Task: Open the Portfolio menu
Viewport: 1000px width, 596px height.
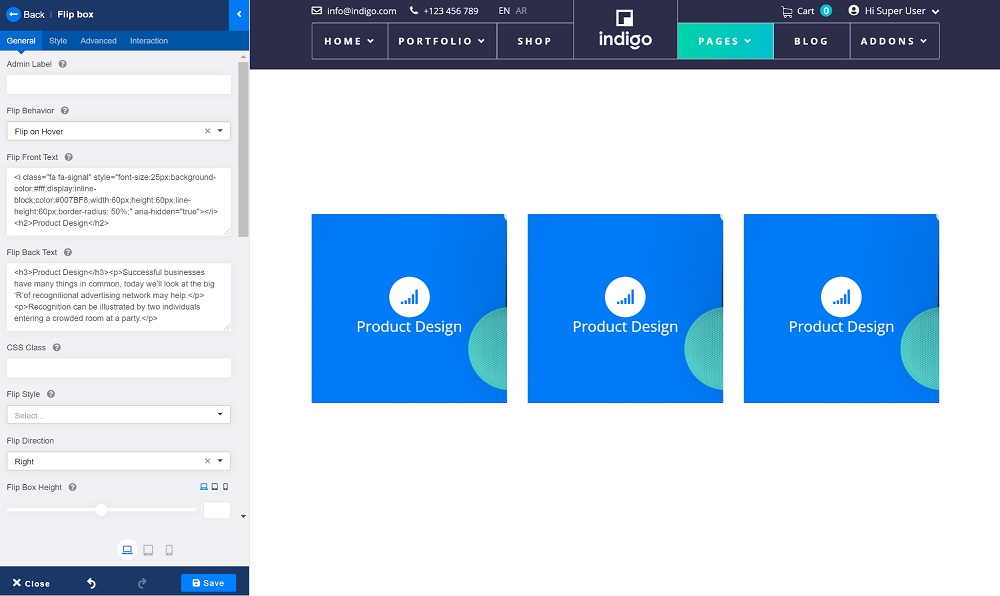Action: 441,41
